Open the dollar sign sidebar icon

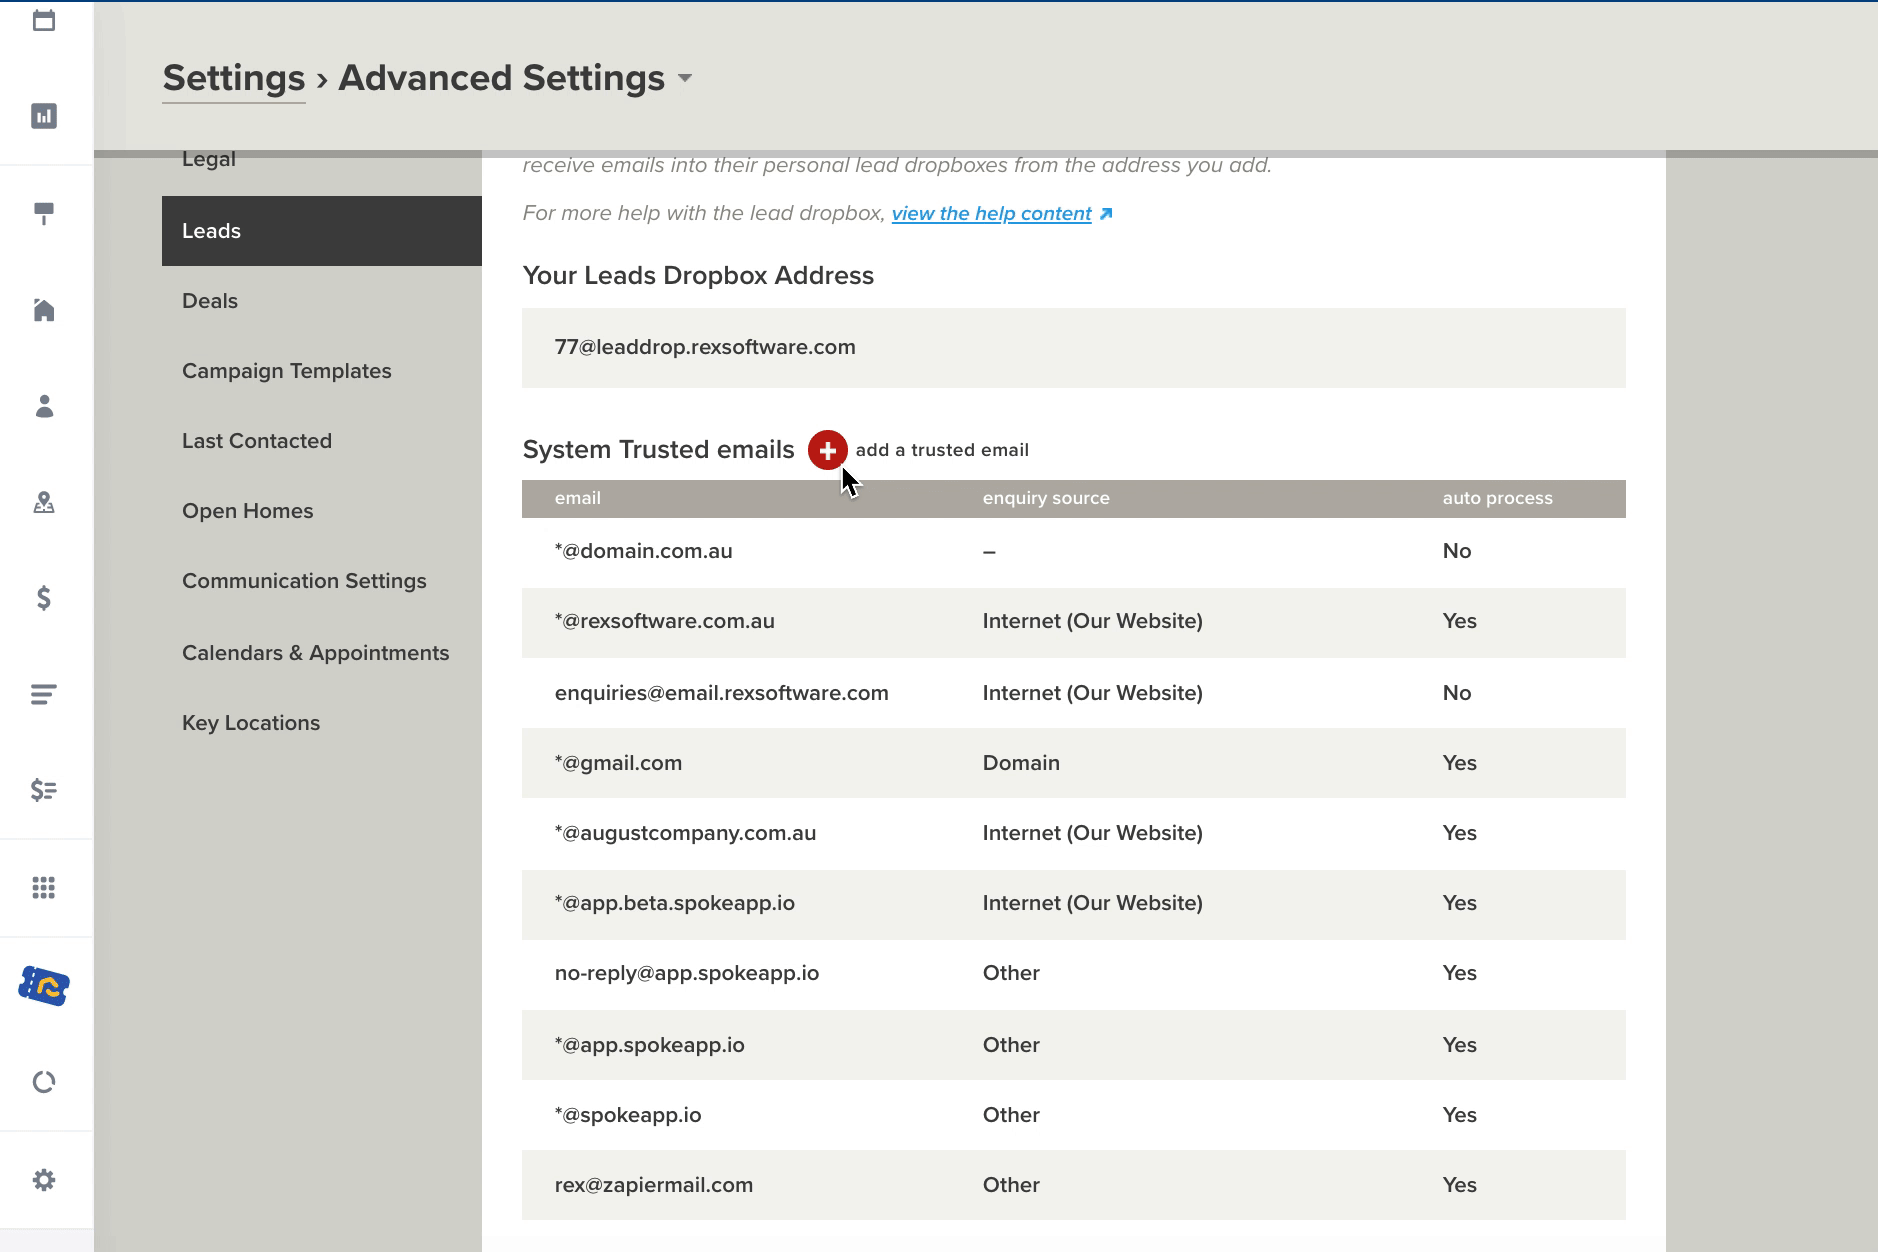(44, 598)
